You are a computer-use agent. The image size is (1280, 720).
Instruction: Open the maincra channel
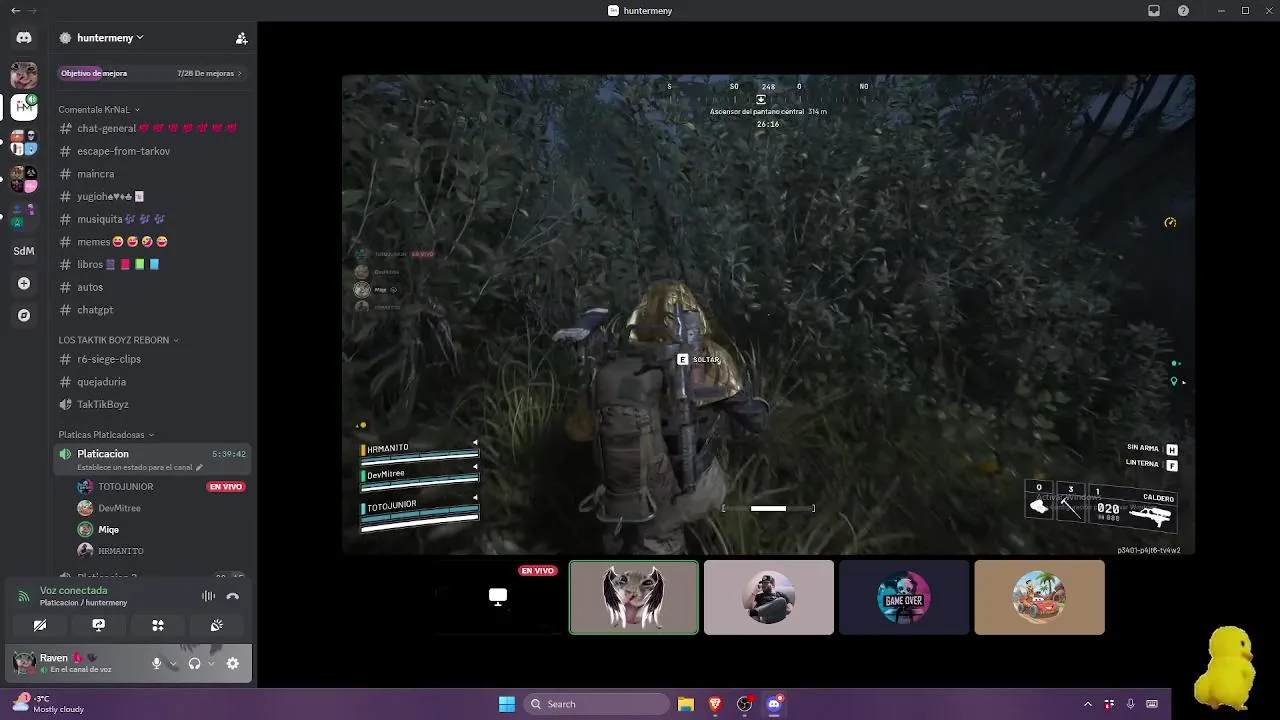pyautogui.click(x=152, y=174)
